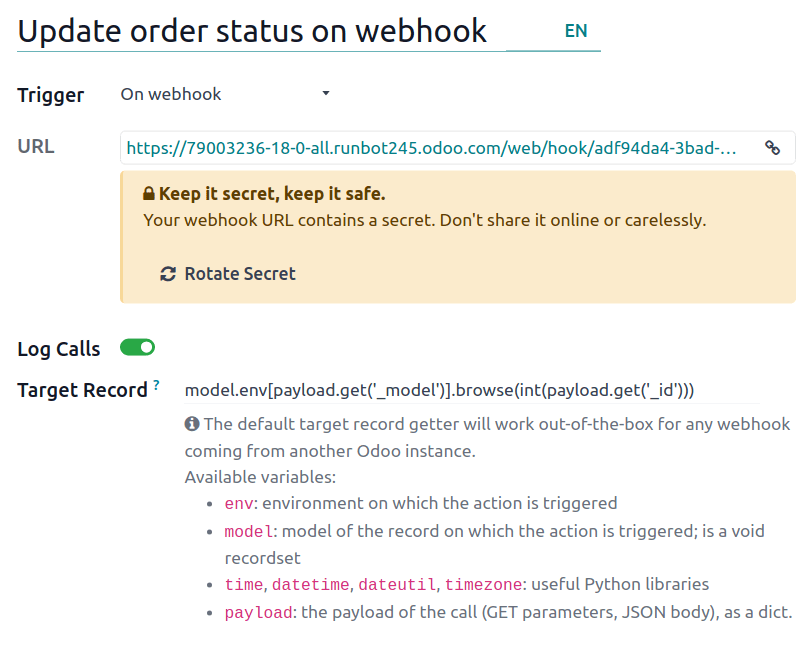
Task: Click the circular arrows icon beside Rotate Secret
Action: 168,274
